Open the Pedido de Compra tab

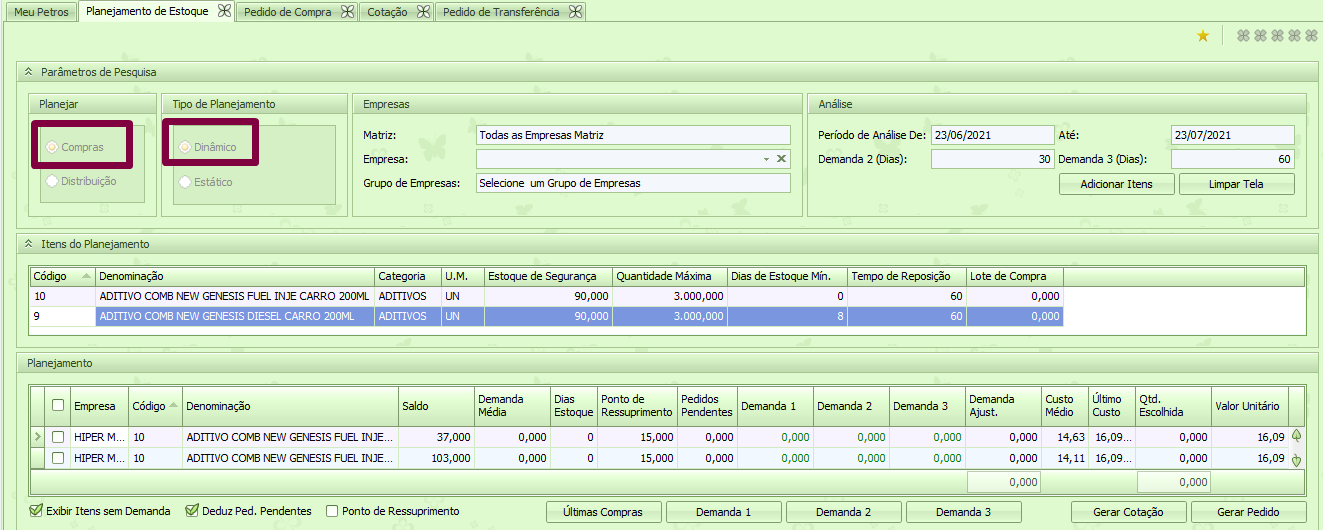(x=288, y=12)
